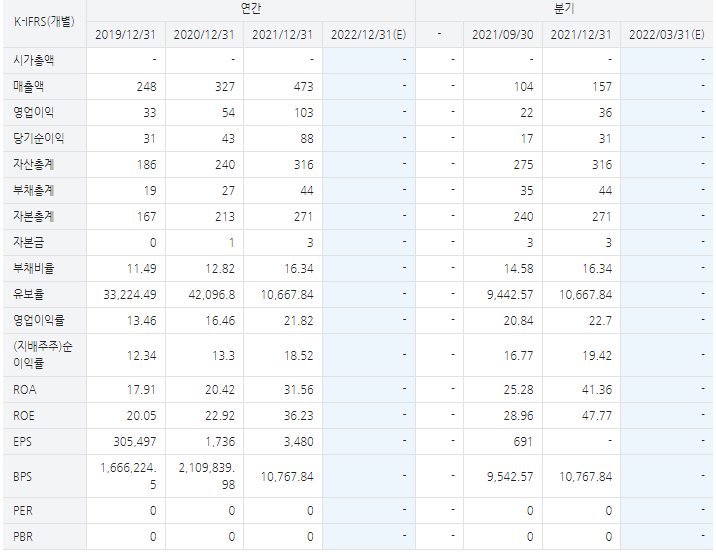Select the ROE row label

pos(24,416)
